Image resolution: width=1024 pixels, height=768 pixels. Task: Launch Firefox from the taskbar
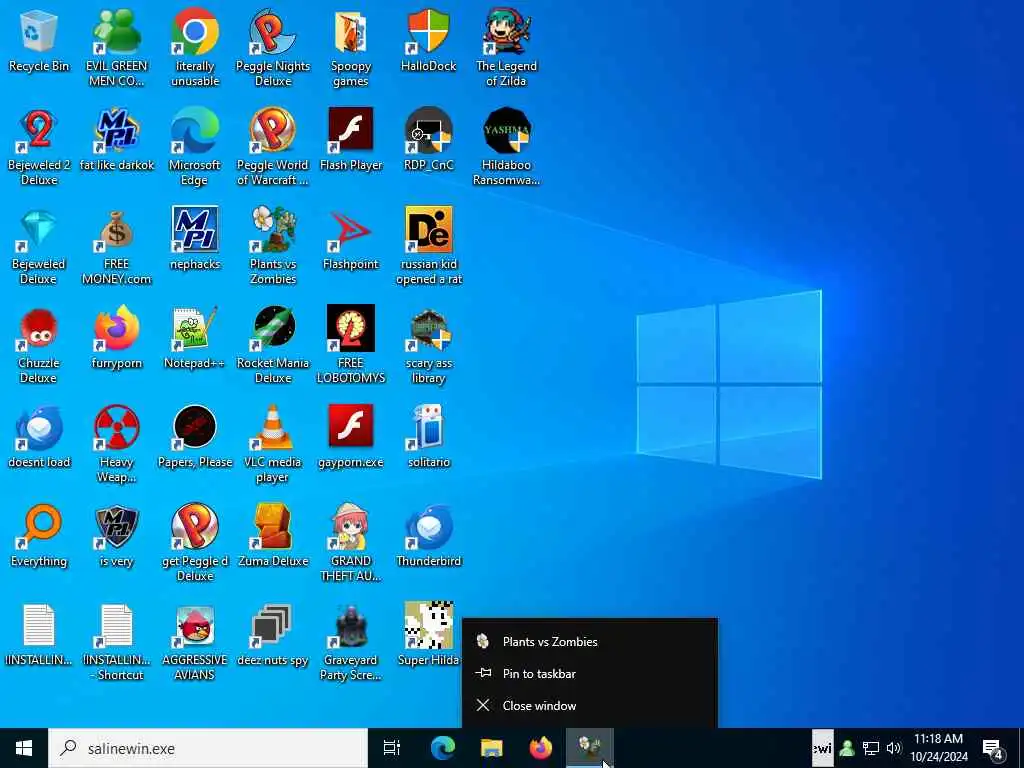point(541,748)
